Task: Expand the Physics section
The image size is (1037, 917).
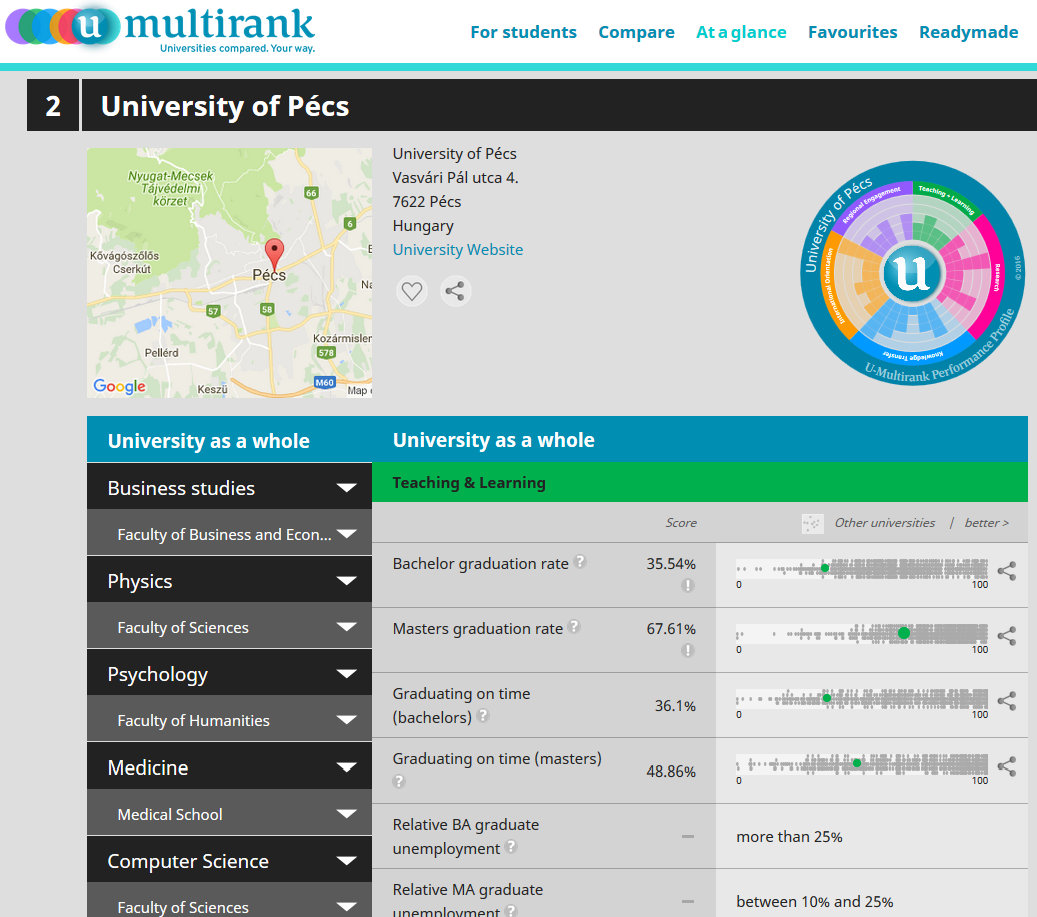Action: point(229,580)
